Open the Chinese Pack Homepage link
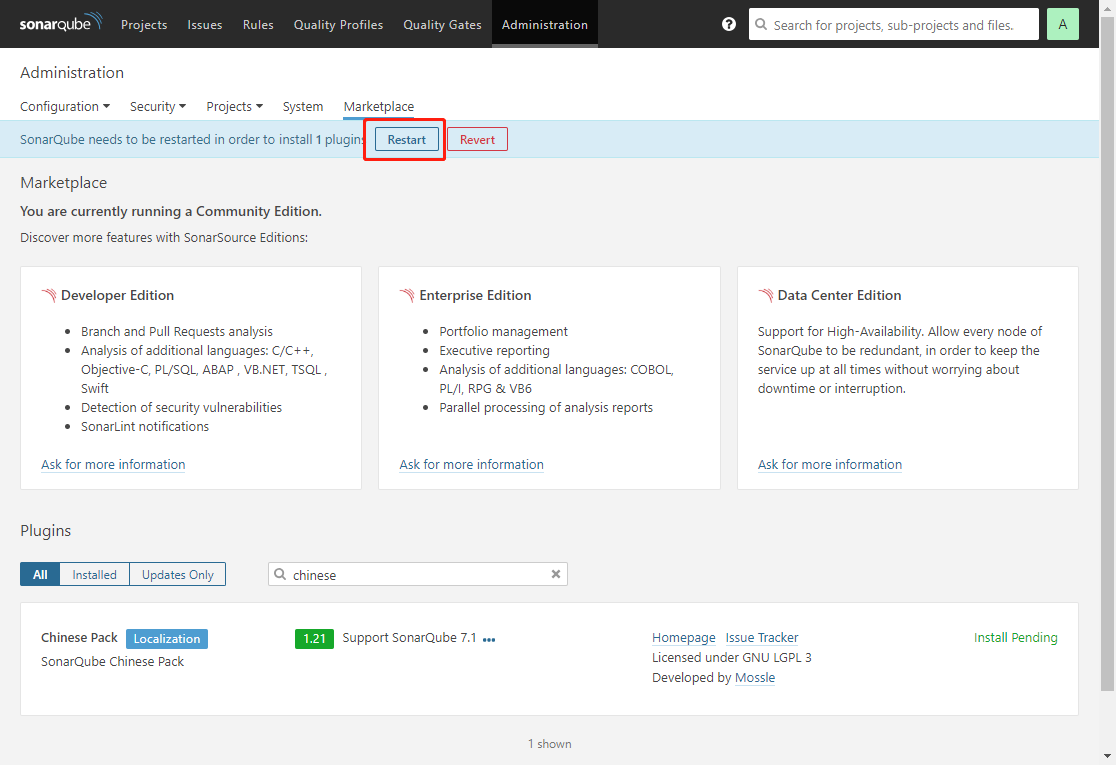 click(x=684, y=638)
